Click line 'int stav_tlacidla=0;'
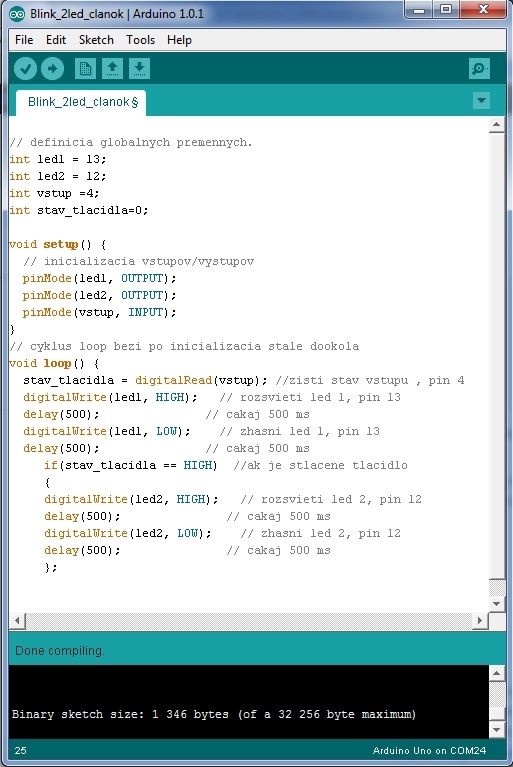This screenshot has height=767, width=513. click(79, 210)
